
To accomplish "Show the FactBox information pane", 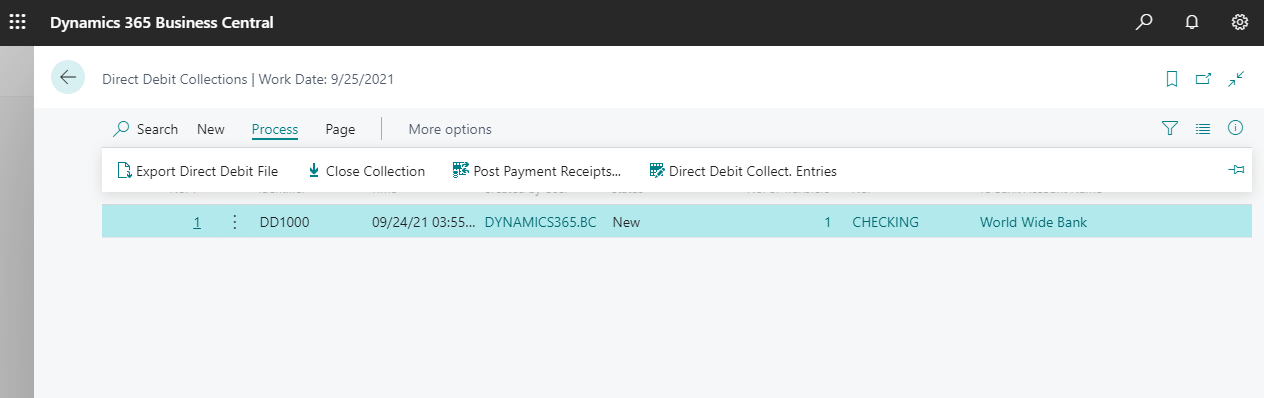I will tap(1235, 128).
